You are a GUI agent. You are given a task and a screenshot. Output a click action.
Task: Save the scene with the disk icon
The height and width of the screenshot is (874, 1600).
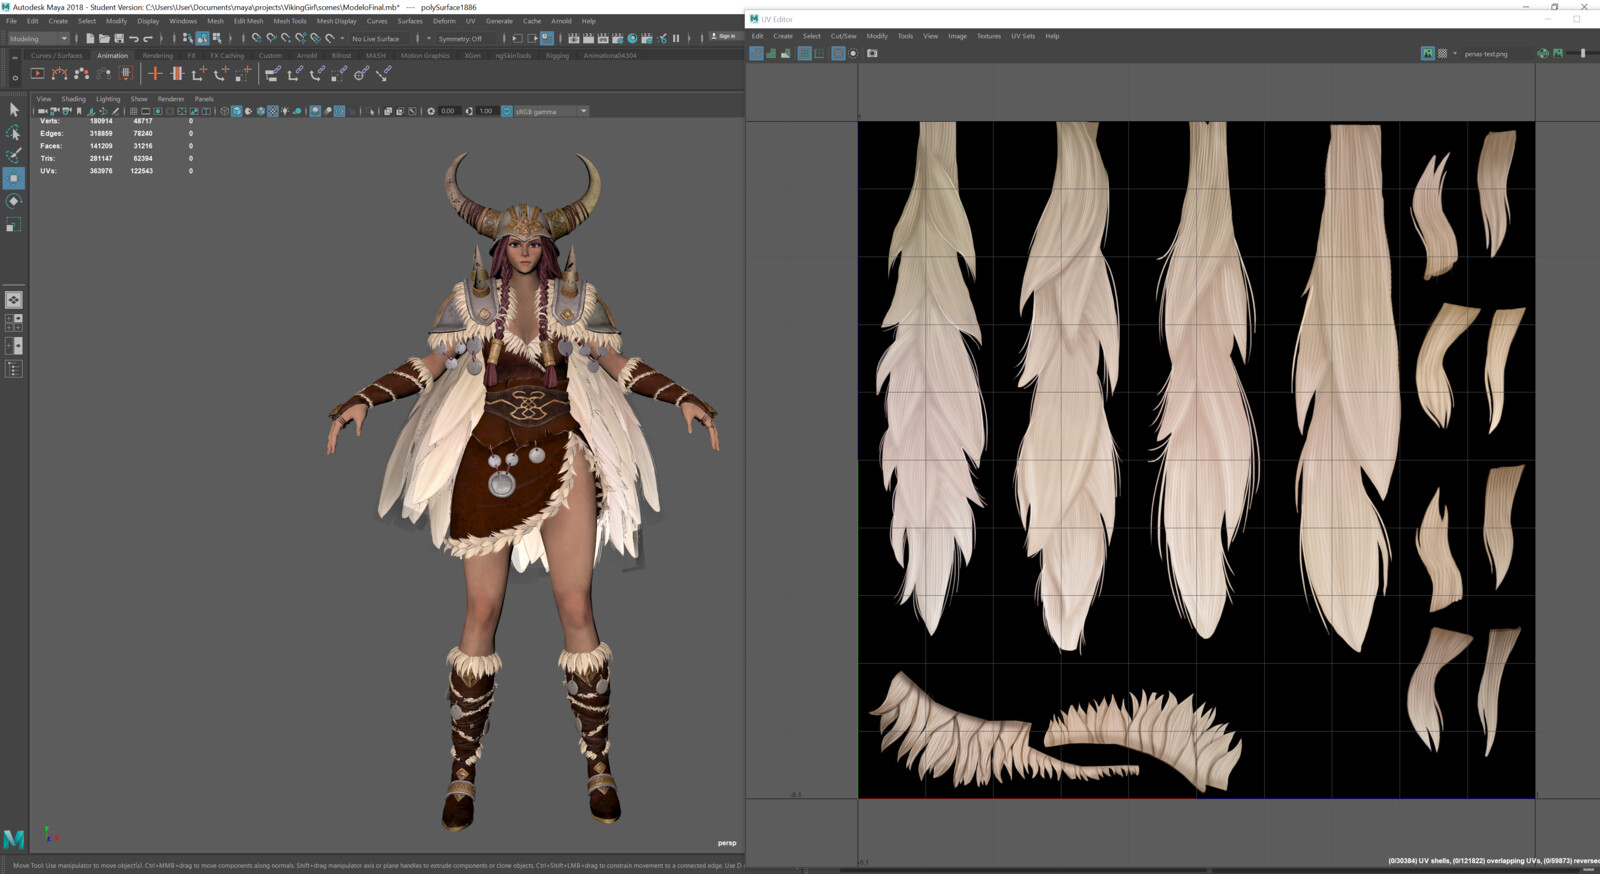pyautogui.click(x=118, y=38)
